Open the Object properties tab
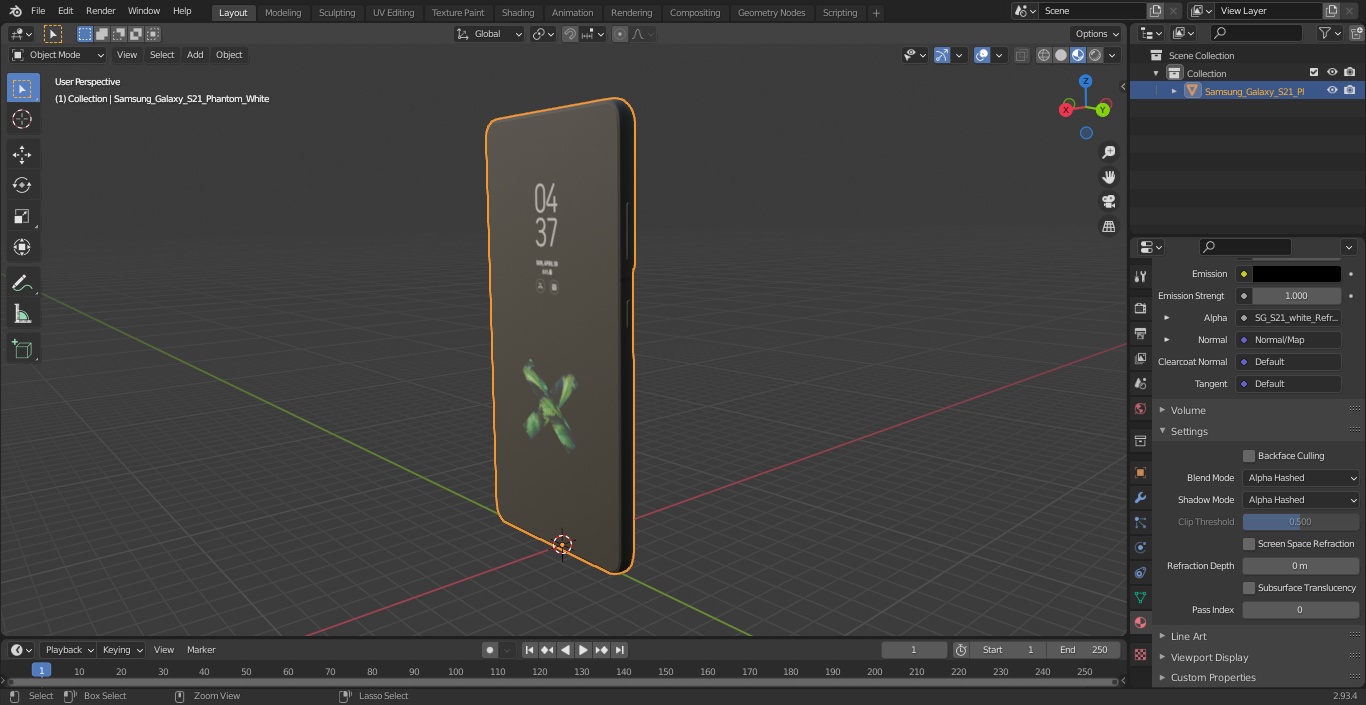This screenshot has height=705, width=1366. [1140, 472]
